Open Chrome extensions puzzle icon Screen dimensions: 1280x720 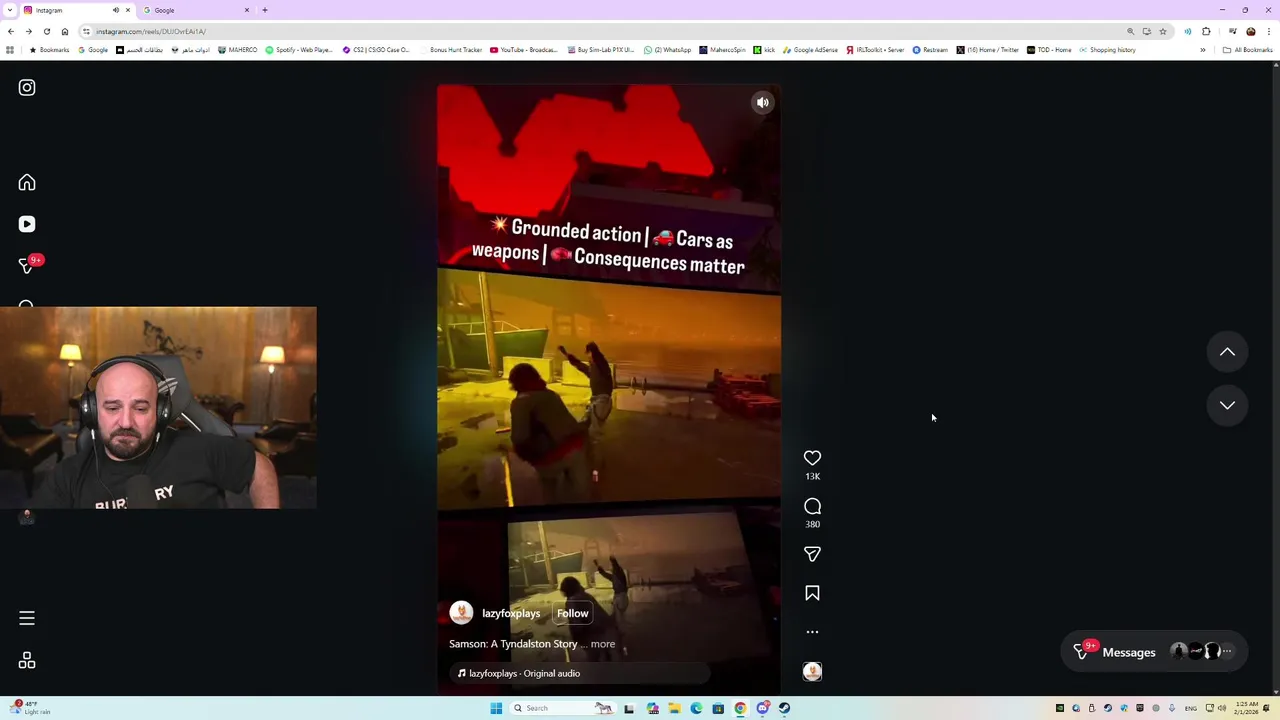tap(1206, 31)
